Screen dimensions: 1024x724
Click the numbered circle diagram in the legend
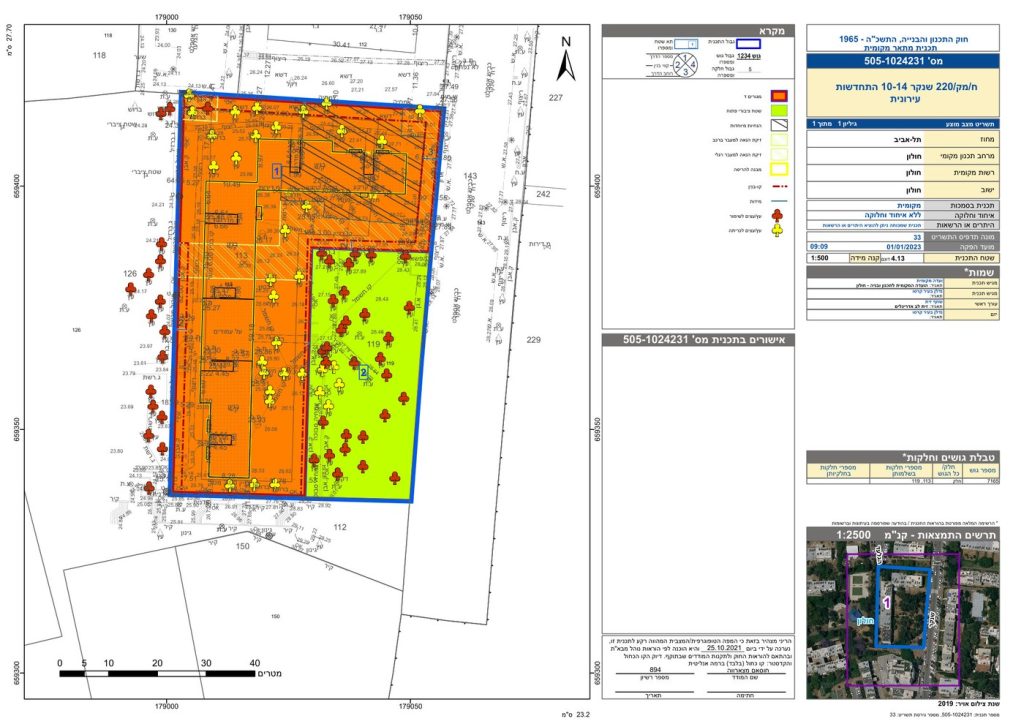point(686,66)
